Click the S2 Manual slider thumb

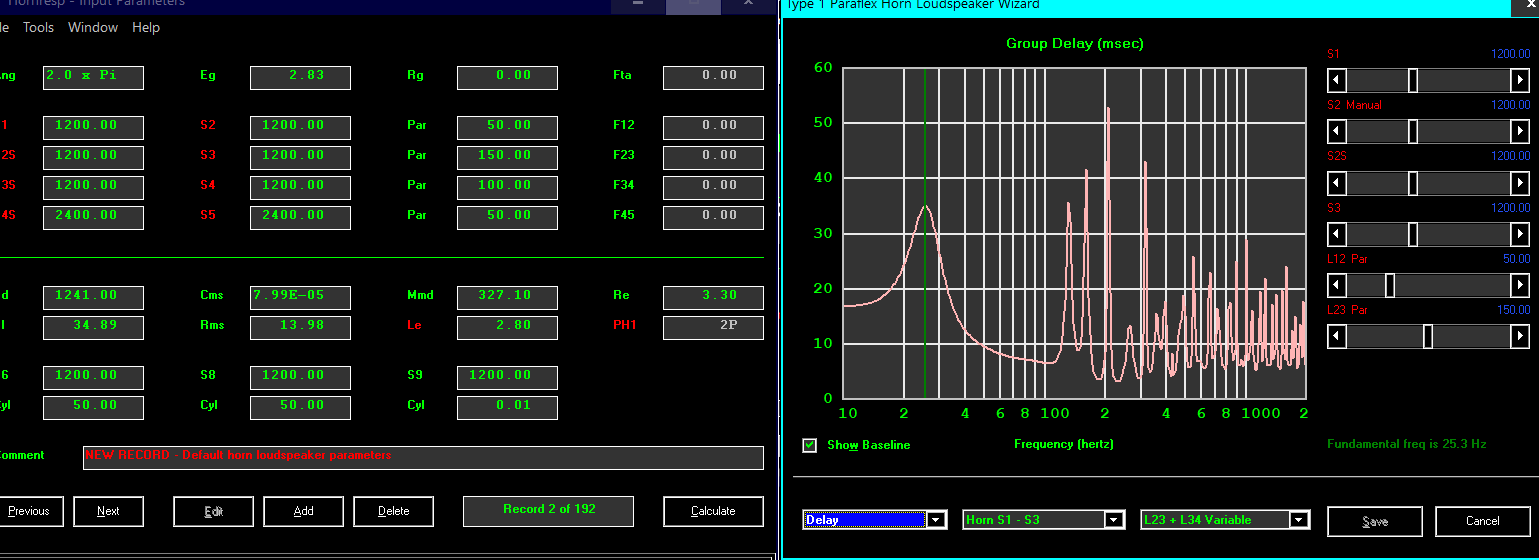(x=1413, y=130)
